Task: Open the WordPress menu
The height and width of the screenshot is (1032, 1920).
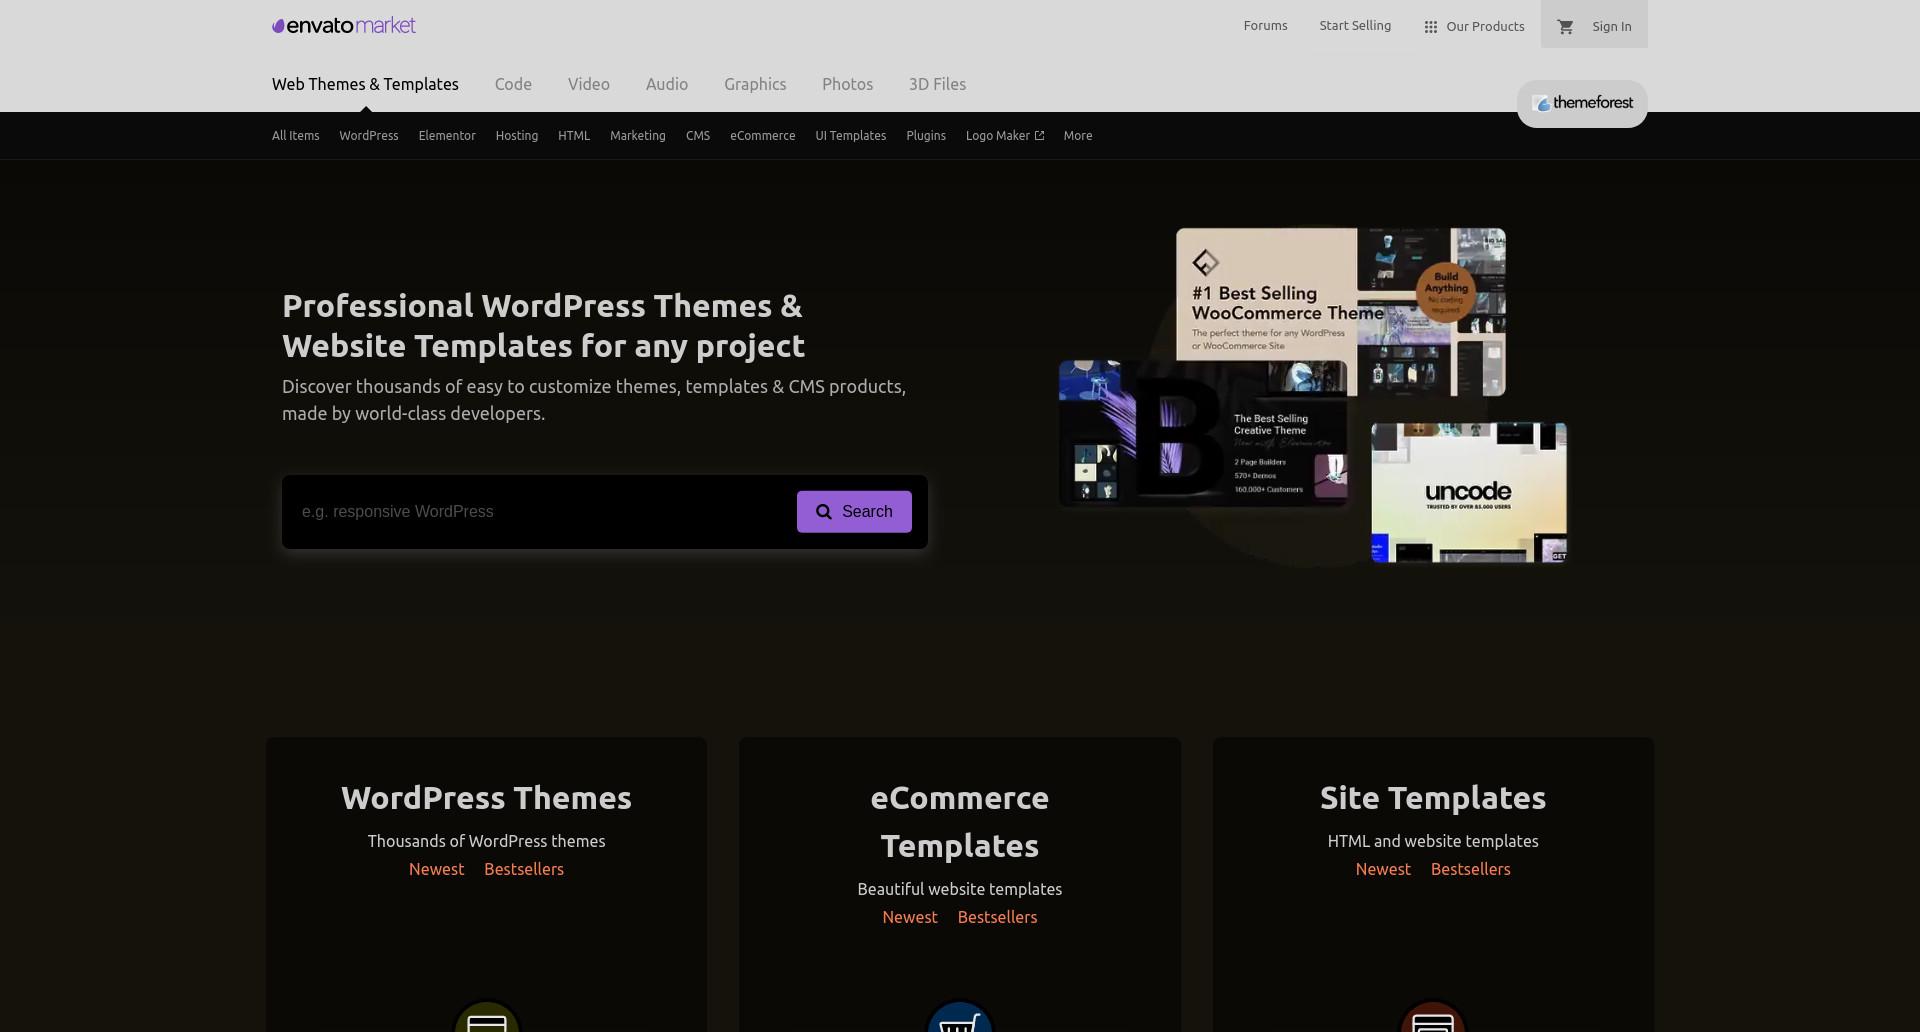Action: pyautogui.click(x=369, y=136)
